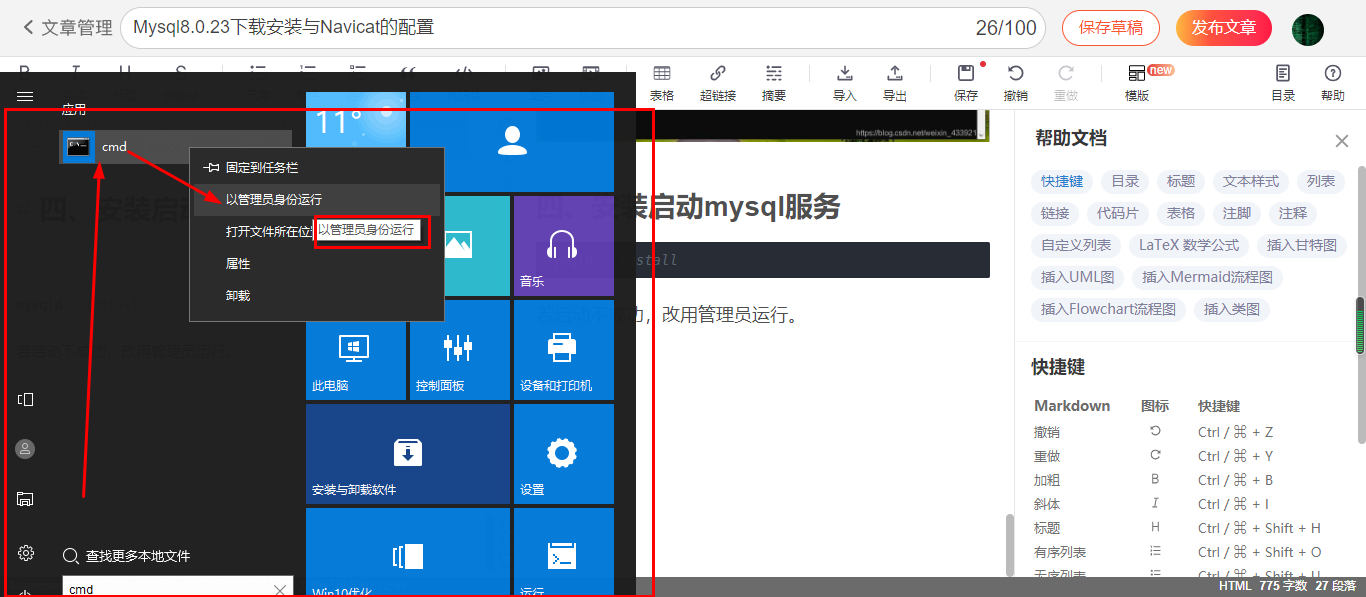This screenshot has height=597, width=1366.
Task: Close the 帮助文档 help panel
Action: point(1342,141)
